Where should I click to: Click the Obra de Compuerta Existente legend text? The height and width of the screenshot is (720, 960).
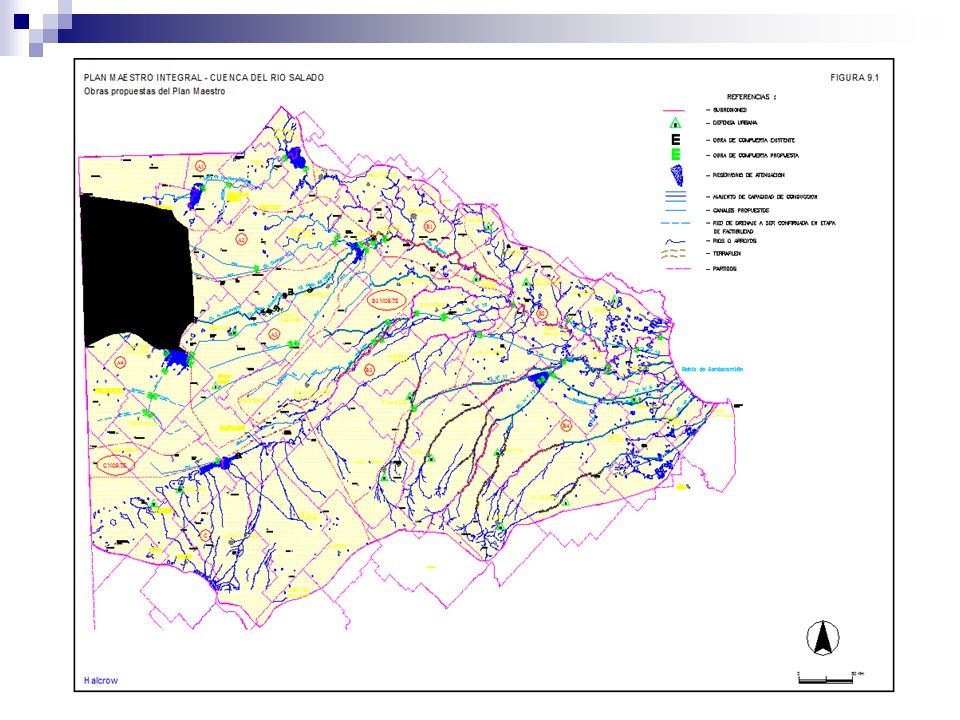click(754, 140)
